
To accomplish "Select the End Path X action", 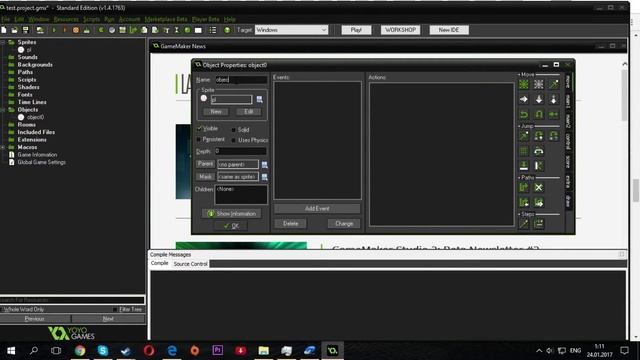I will 539,187.
